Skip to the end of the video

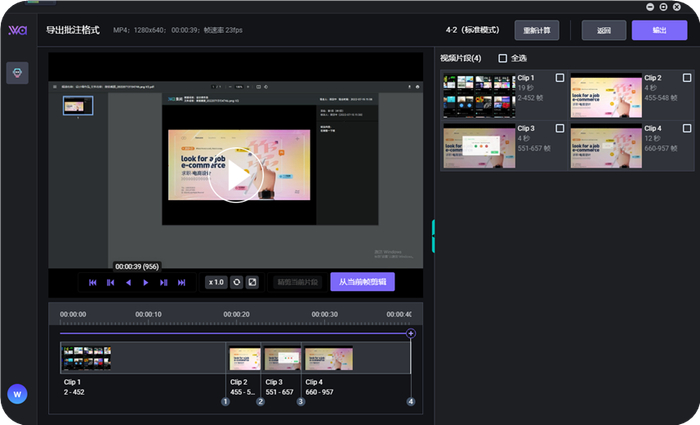[x=182, y=282]
